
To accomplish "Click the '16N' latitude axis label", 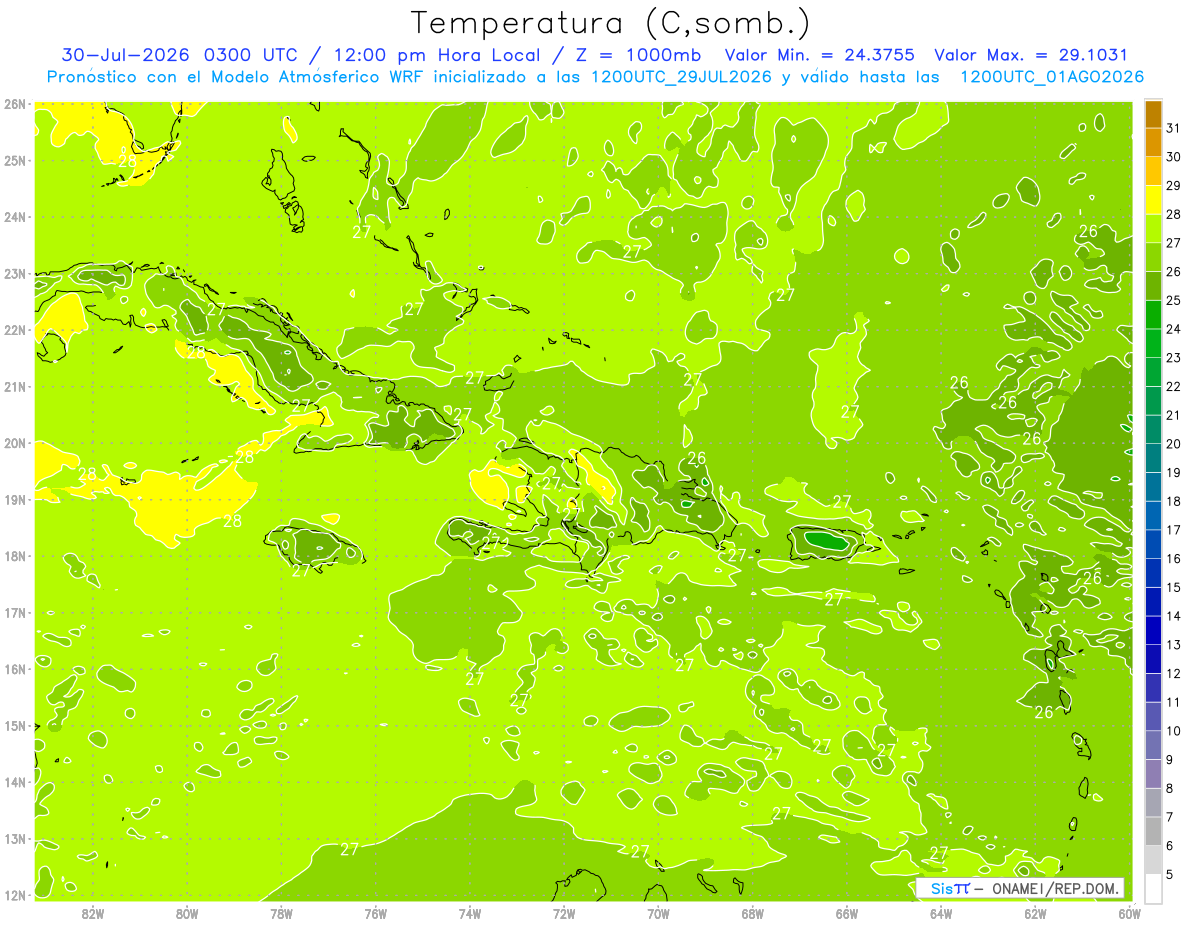I will click(x=15, y=669).
